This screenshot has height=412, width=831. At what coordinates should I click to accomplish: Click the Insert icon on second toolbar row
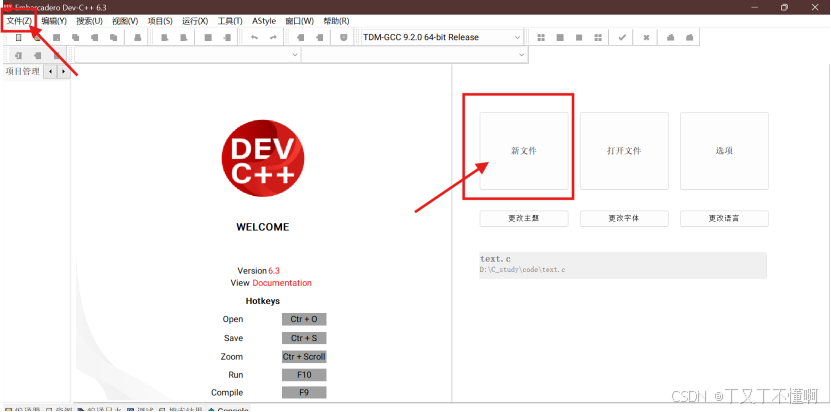(x=19, y=55)
